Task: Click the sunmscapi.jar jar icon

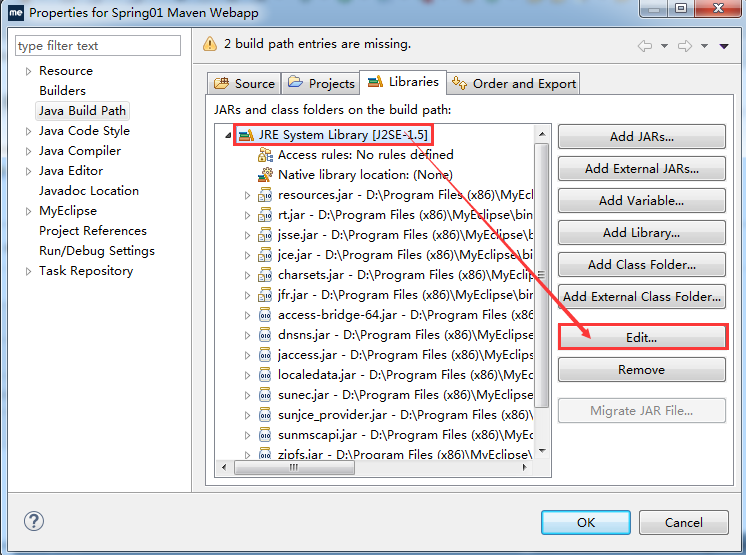Action: tap(265, 435)
